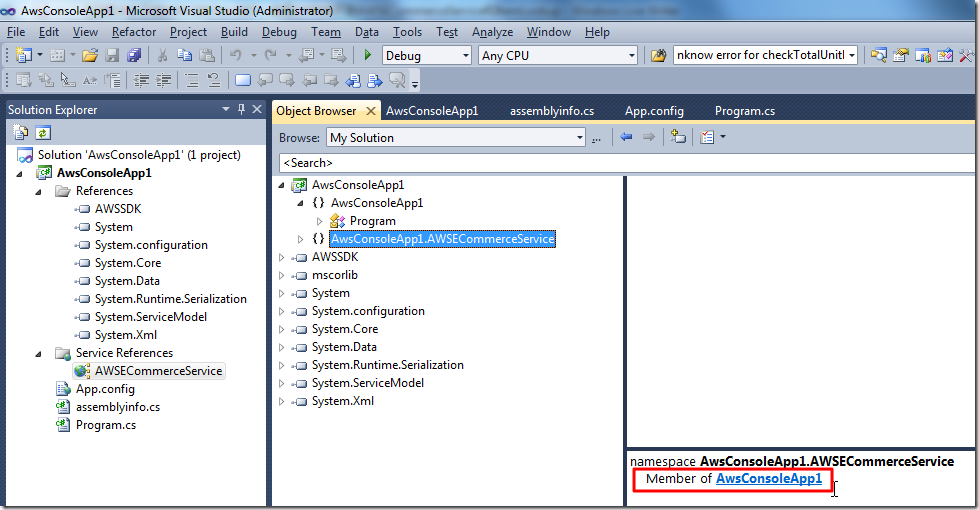Open the Analyze menu
The width and height of the screenshot is (979, 510).
pos(493,32)
